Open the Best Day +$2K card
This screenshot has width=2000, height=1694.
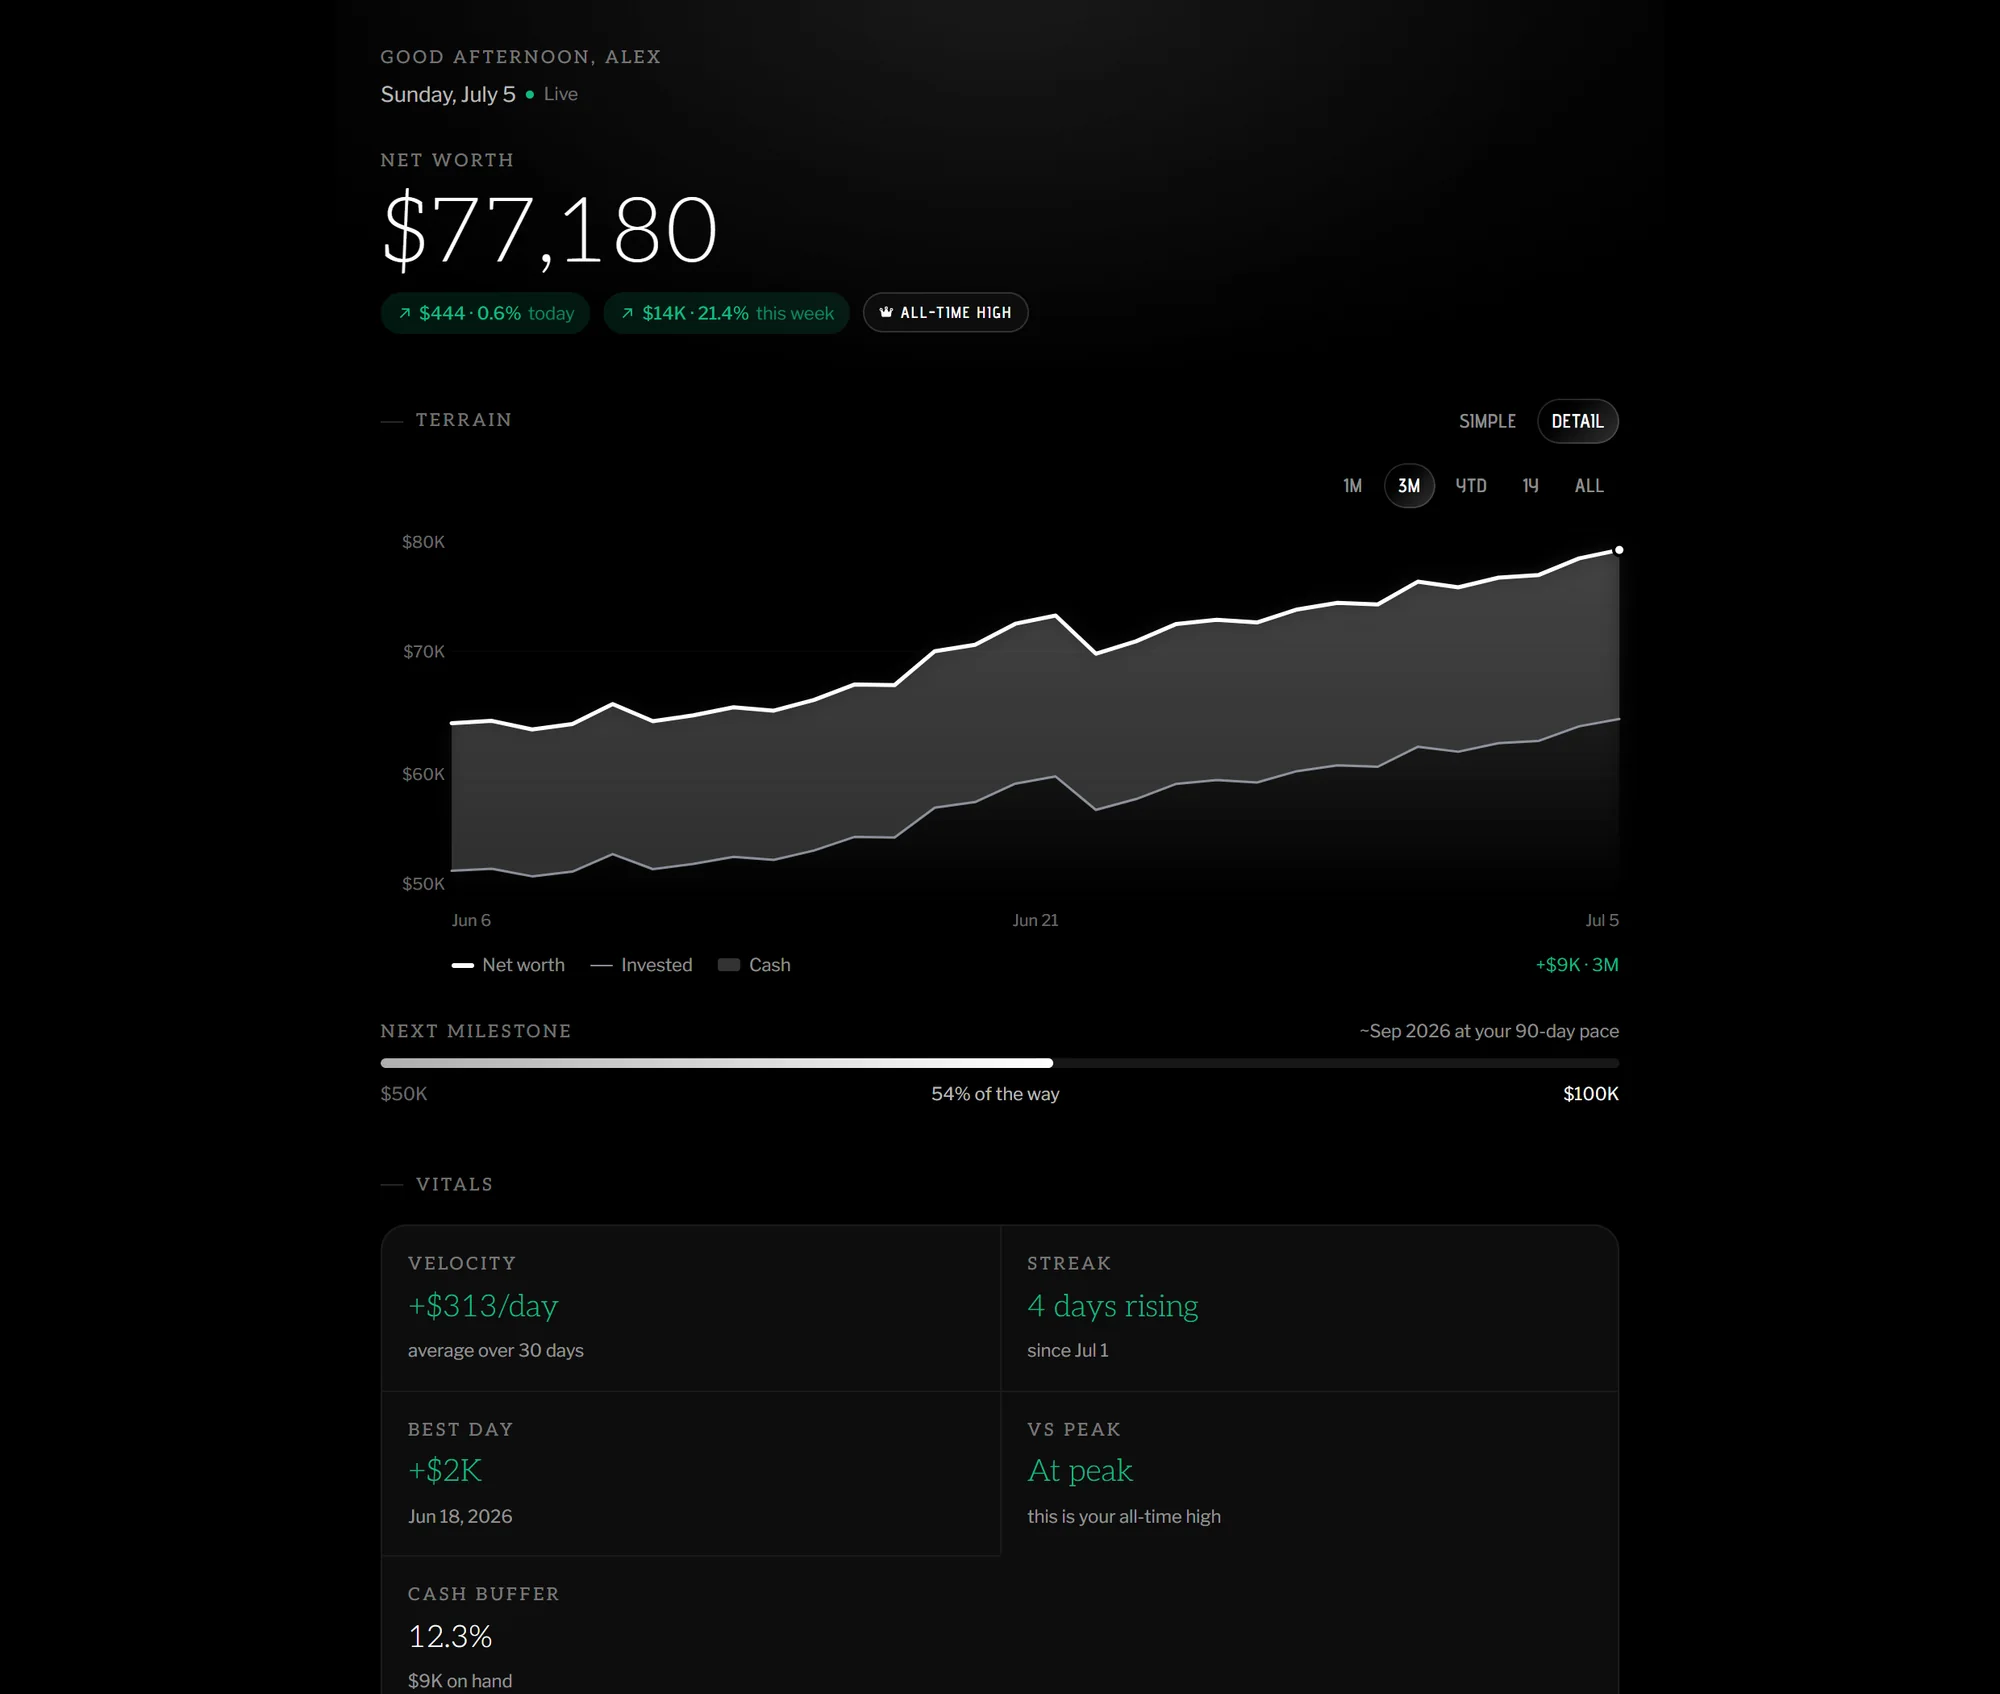coord(690,1474)
